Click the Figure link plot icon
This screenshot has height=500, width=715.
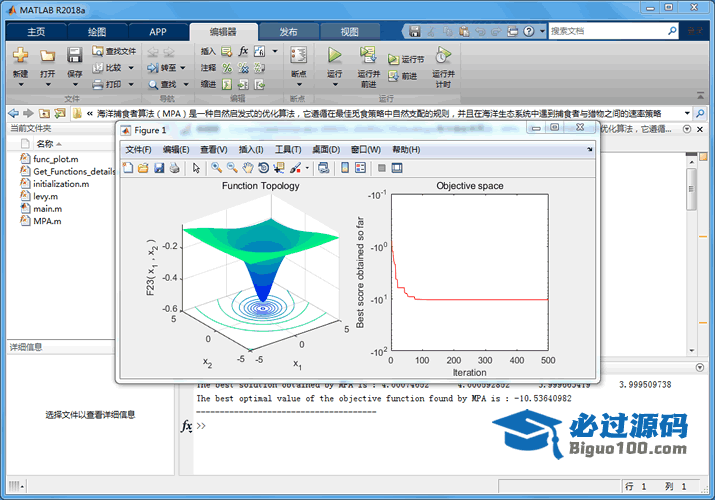[323, 168]
